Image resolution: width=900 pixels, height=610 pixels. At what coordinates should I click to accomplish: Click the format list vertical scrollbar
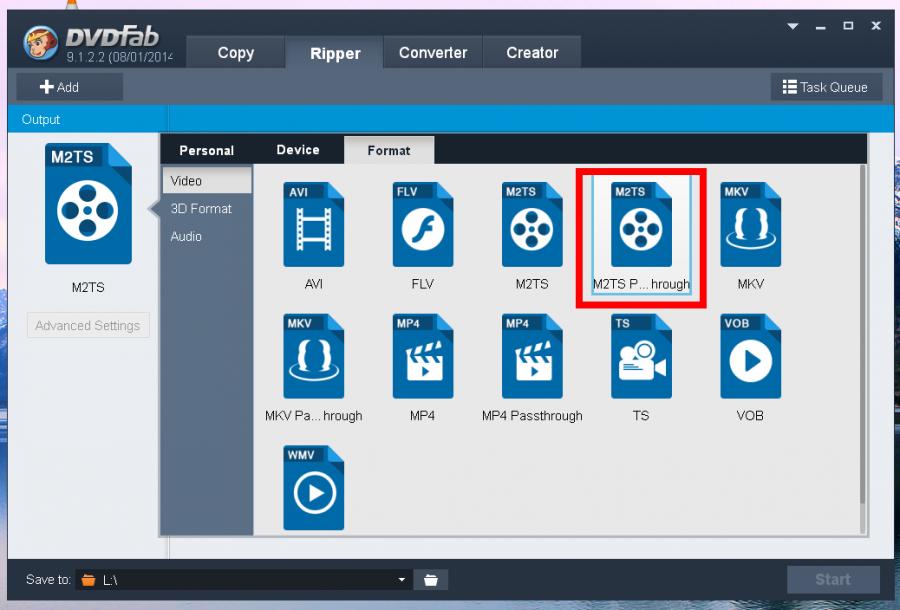862,334
